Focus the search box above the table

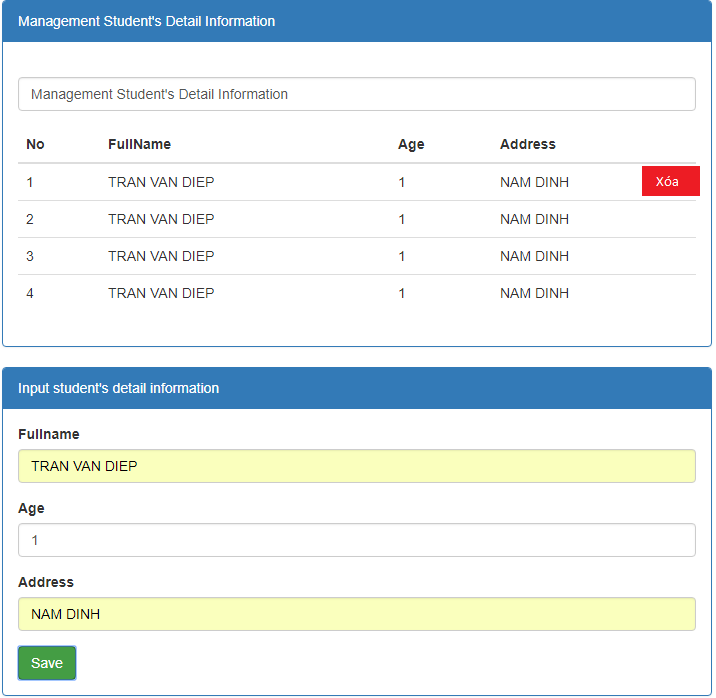click(356, 94)
